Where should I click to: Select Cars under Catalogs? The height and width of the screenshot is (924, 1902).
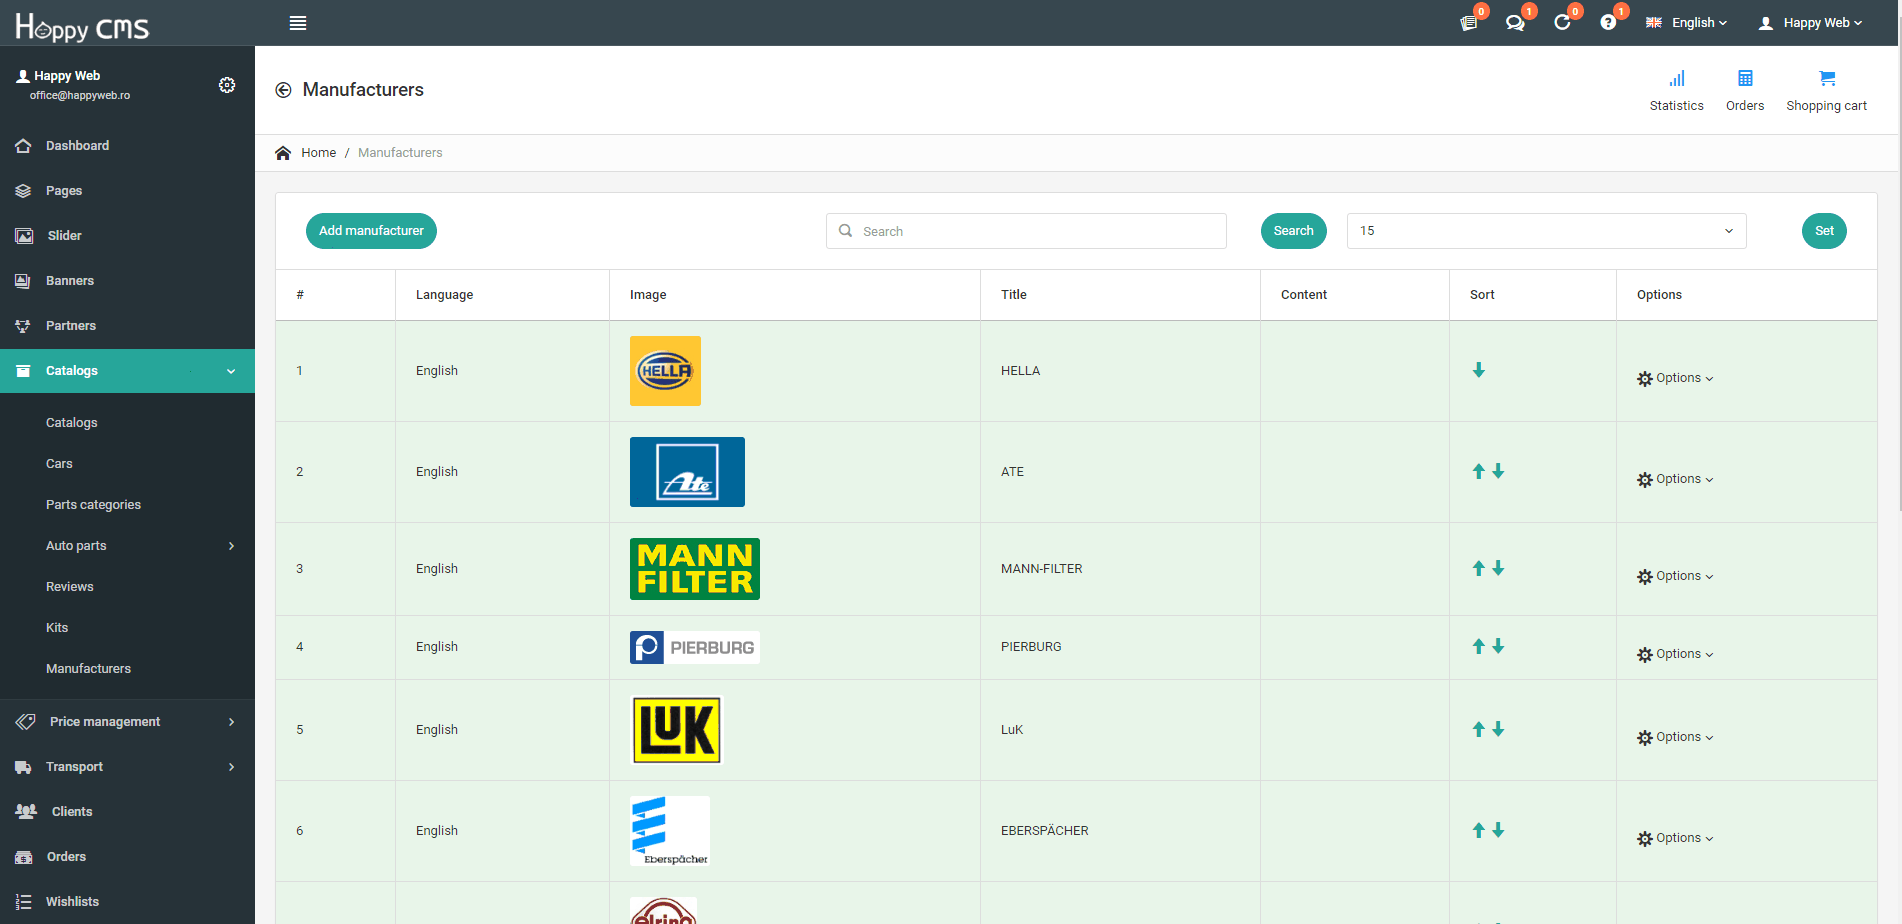59,464
